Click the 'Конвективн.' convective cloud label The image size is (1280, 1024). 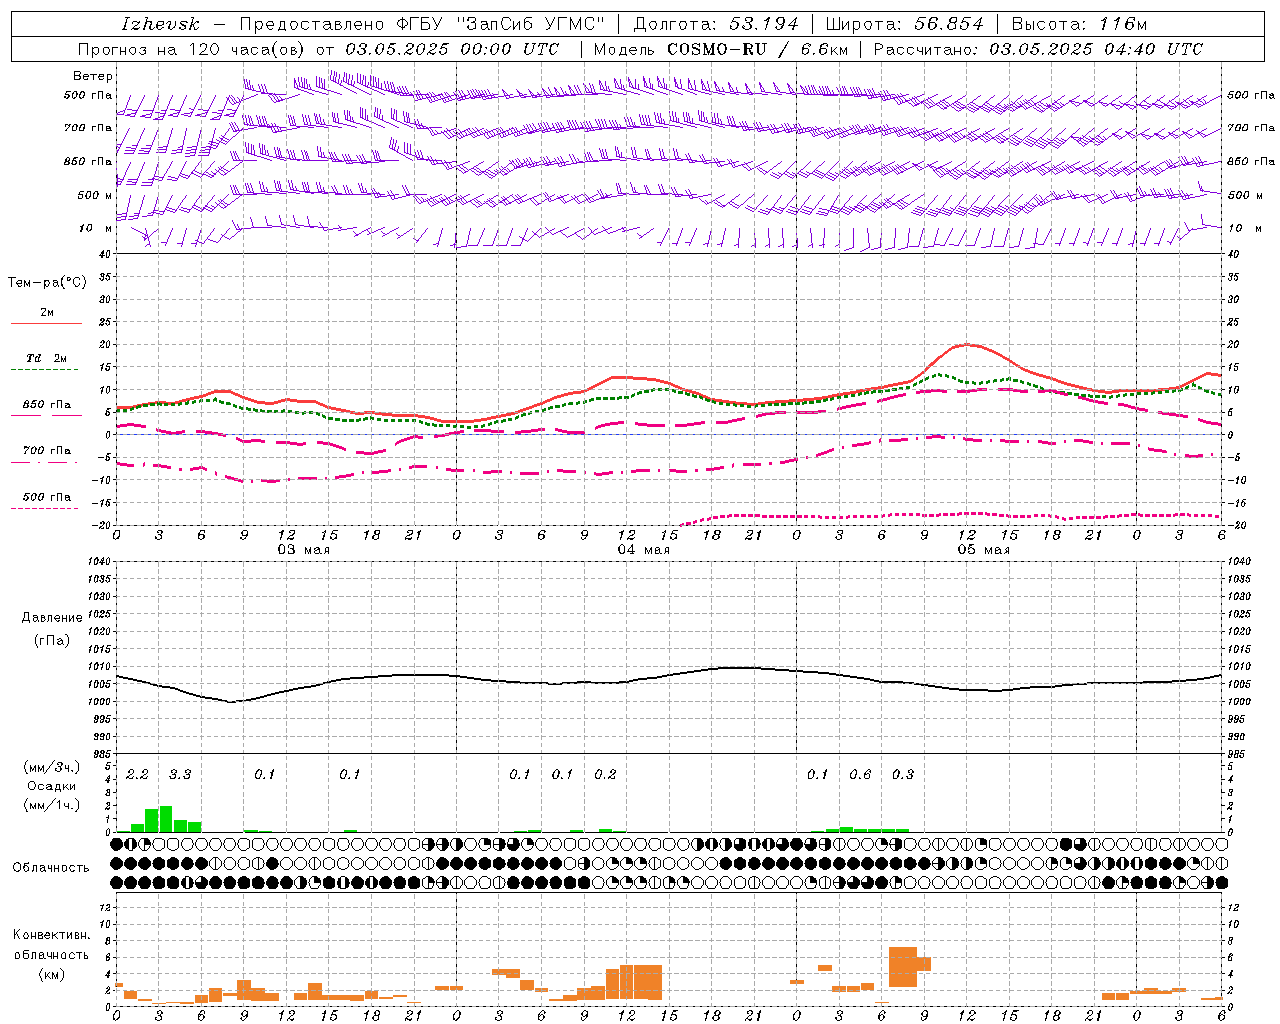51,935
